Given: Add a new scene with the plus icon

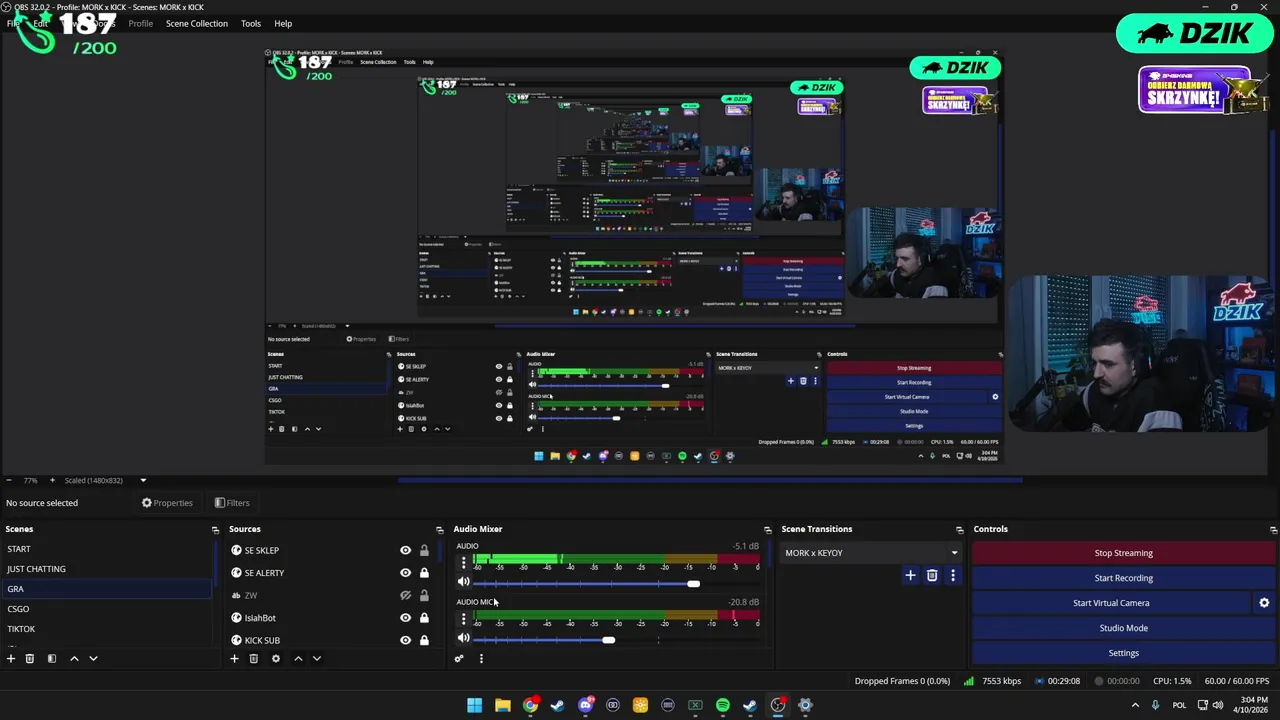Looking at the screenshot, I should point(11,658).
